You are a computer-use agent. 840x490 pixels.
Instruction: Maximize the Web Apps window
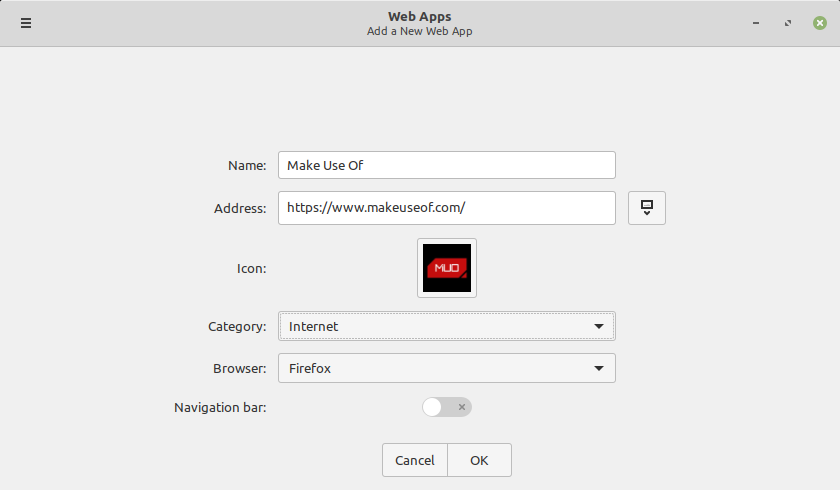tap(788, 23)
